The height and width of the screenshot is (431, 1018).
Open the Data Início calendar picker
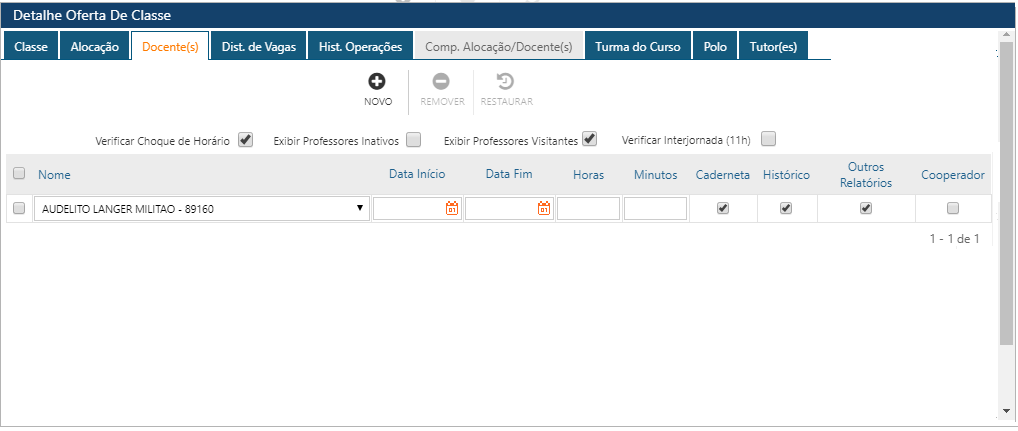coord(452,209)
